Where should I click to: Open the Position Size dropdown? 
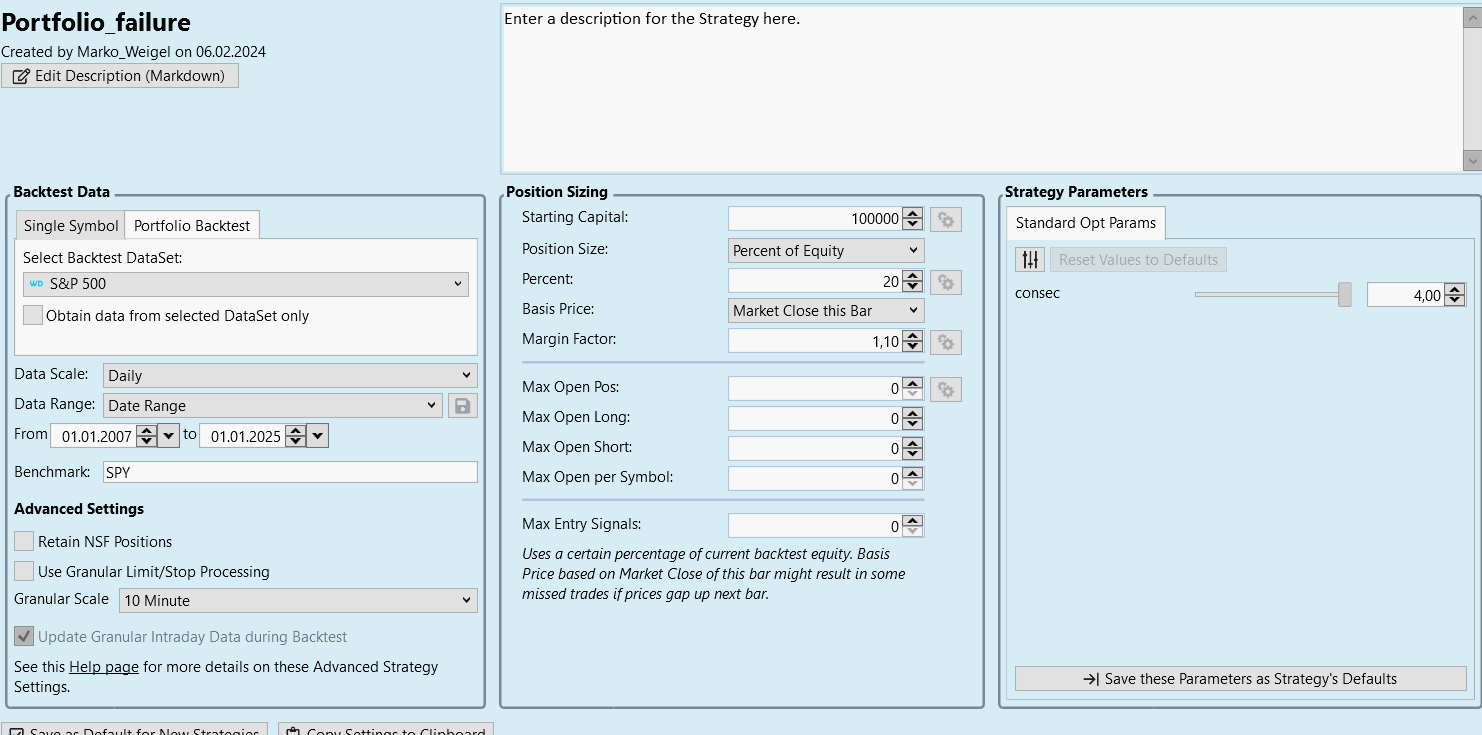[826, 251]
